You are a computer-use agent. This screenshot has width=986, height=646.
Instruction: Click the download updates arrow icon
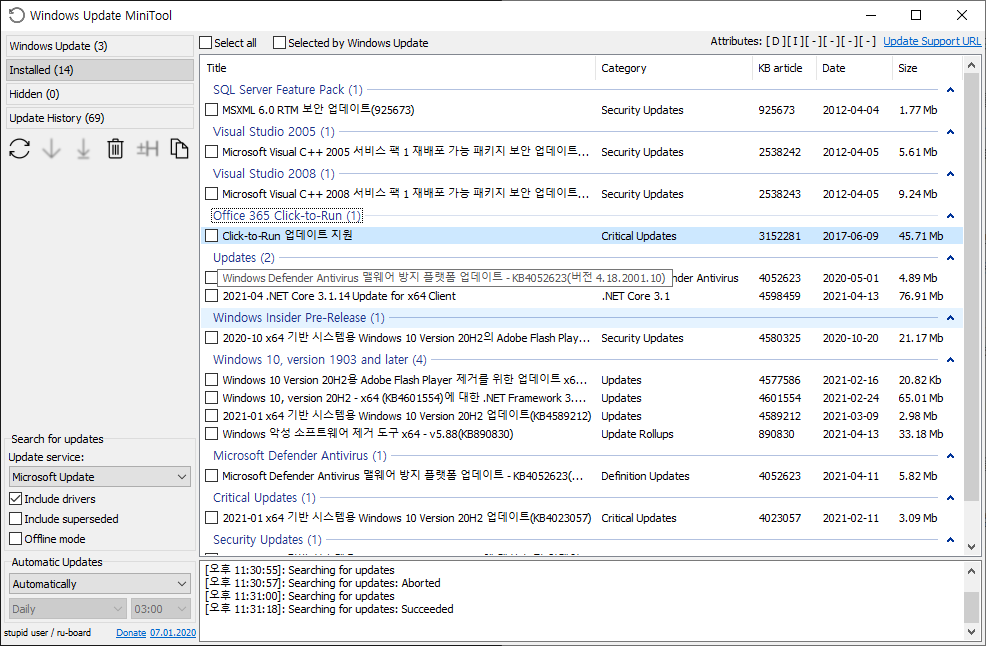(x=52, y=149)
